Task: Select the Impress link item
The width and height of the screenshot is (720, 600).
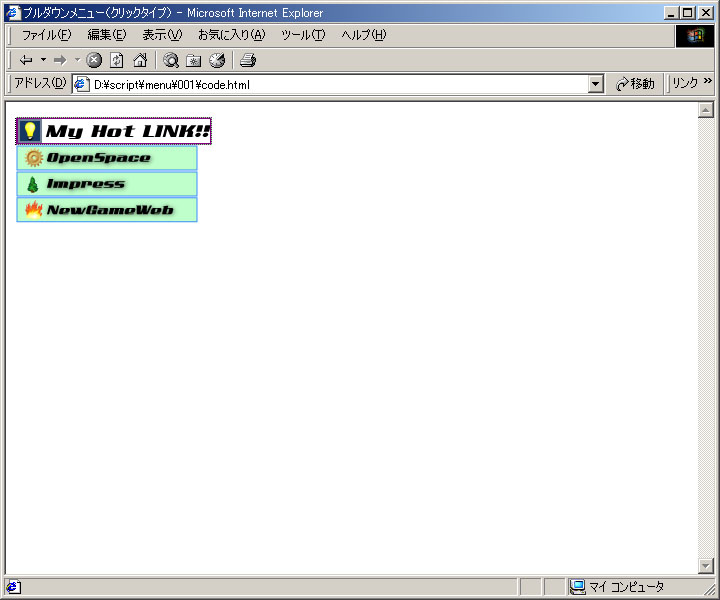Action: pyautogui.click(x=107, y=184)
